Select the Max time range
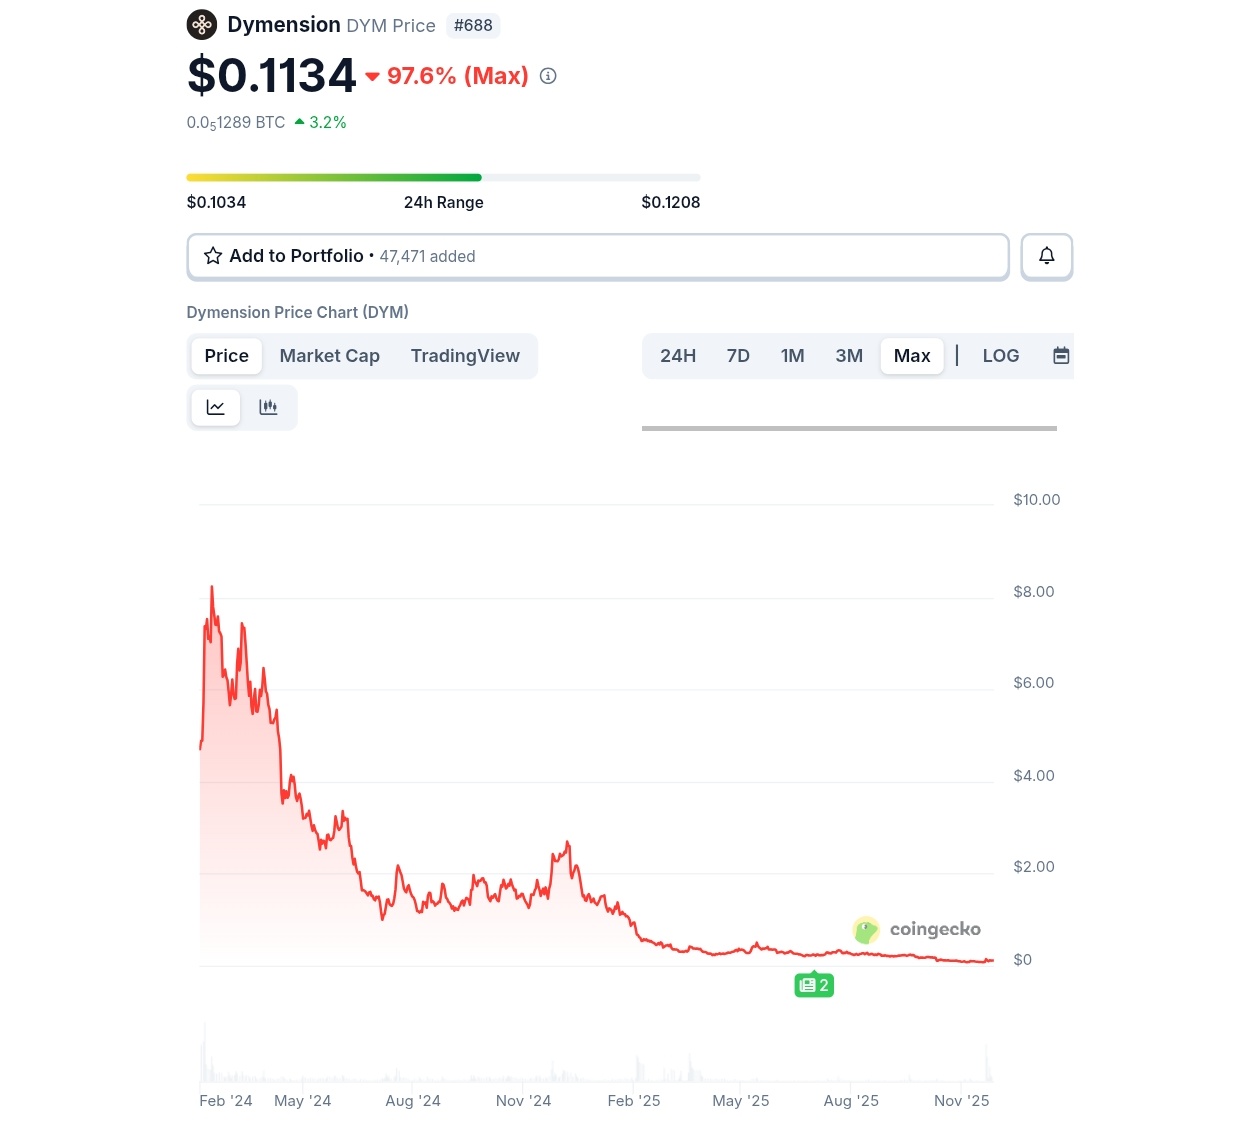1260x1122 pixels. click(912, 356)
